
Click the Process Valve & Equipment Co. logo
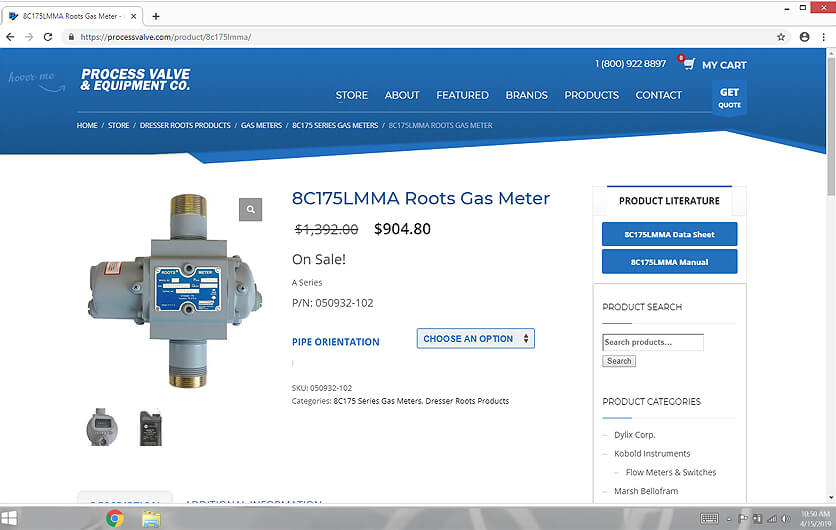[x=135, y=79]
